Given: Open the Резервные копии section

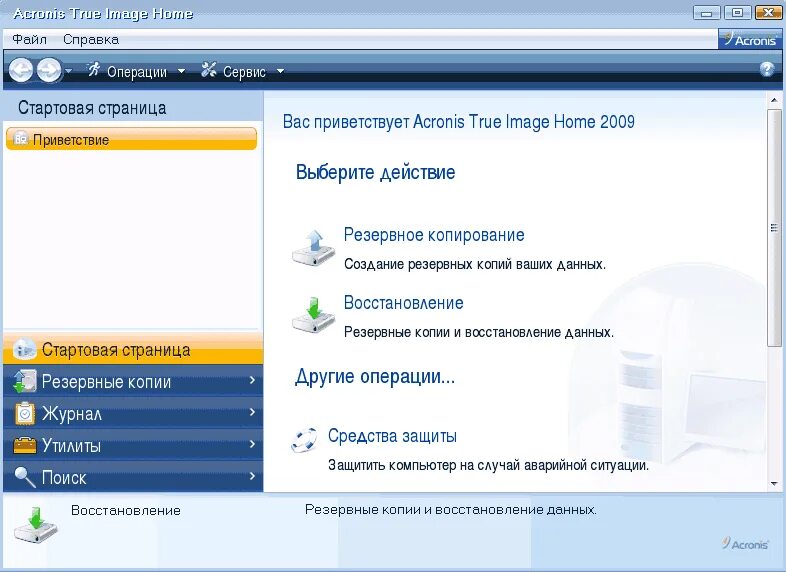Looking at the screenshot, I should tap(133, 382).
